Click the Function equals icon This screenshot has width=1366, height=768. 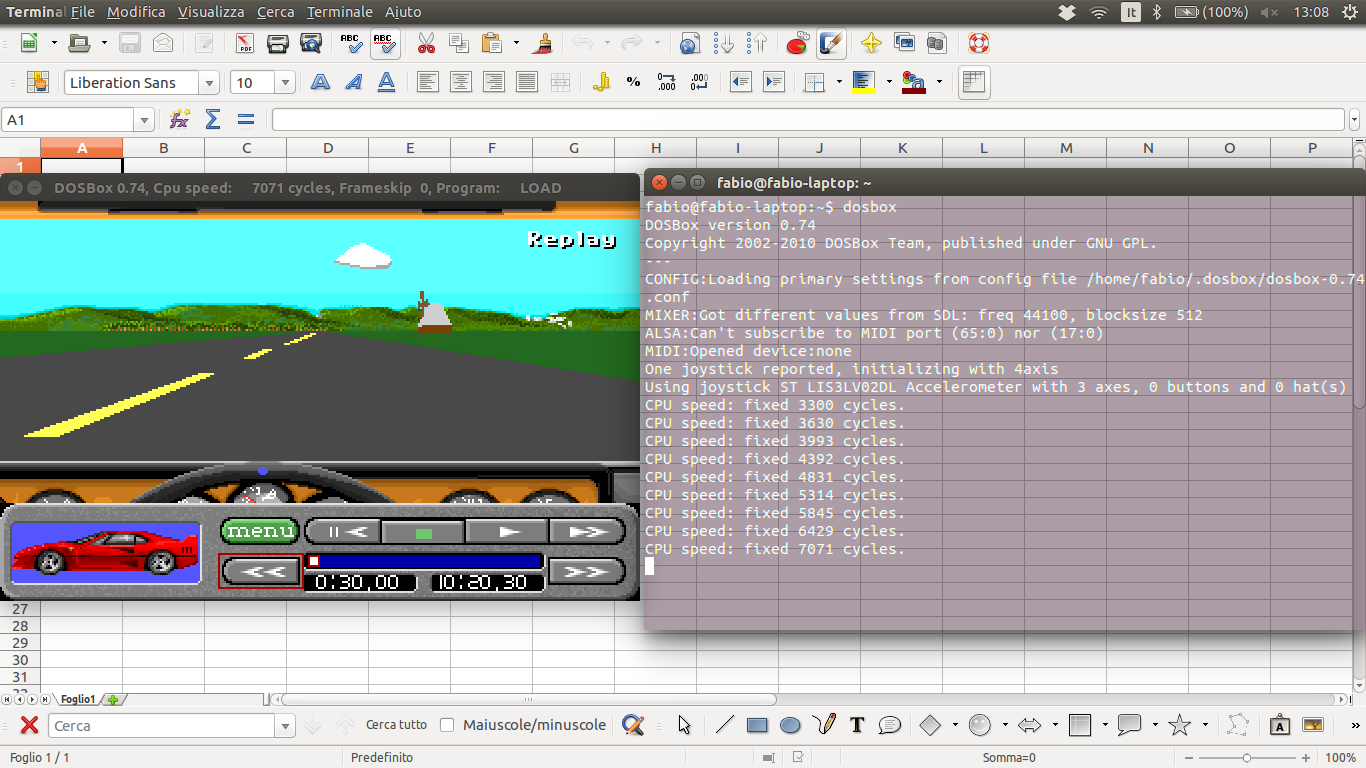[x=245, y=119]
